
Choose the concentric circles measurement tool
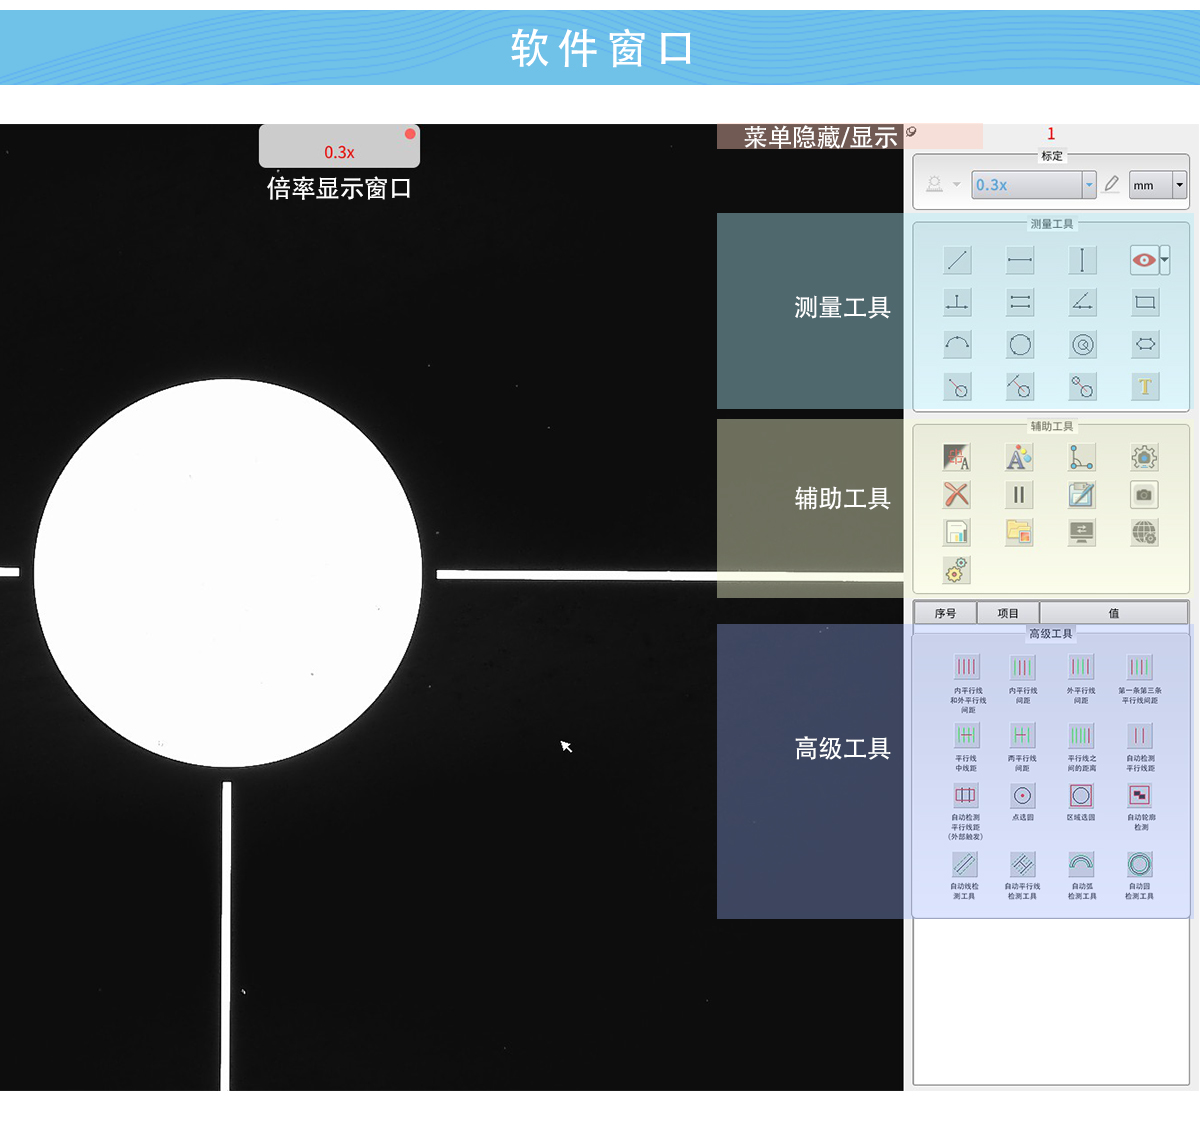point(1082,345)
